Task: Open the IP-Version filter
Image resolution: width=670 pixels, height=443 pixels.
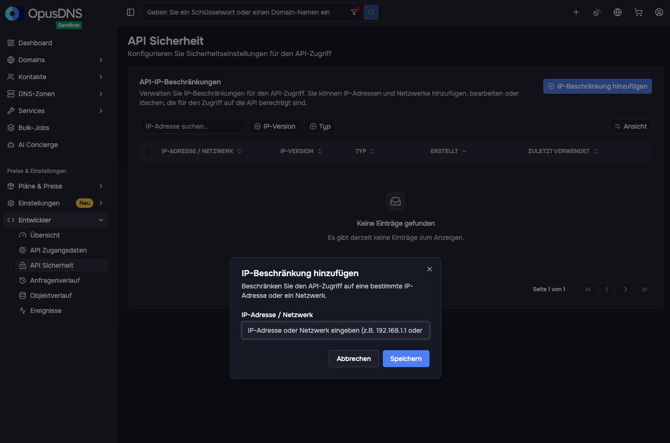Action: coord(275,126)
